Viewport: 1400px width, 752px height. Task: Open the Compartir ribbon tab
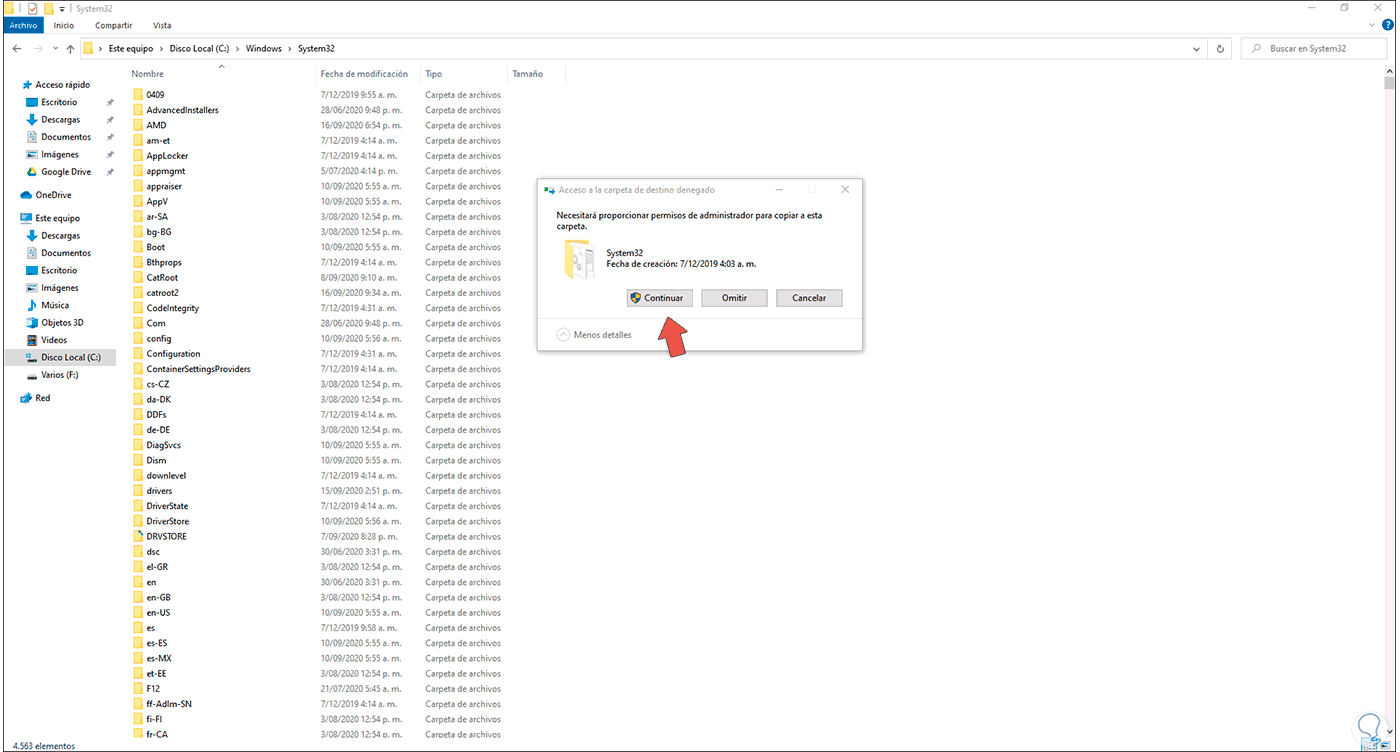[112, 25]
